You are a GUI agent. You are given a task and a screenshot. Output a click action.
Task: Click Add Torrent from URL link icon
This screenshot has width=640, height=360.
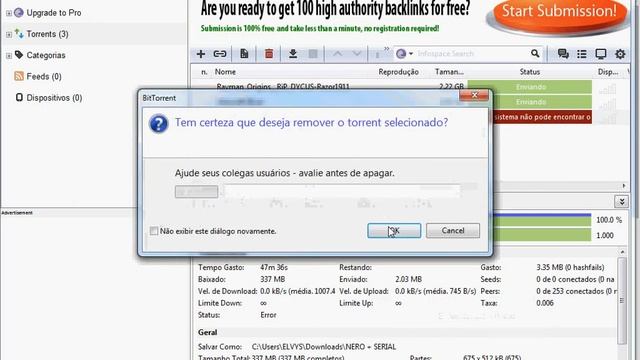(220, 54)
